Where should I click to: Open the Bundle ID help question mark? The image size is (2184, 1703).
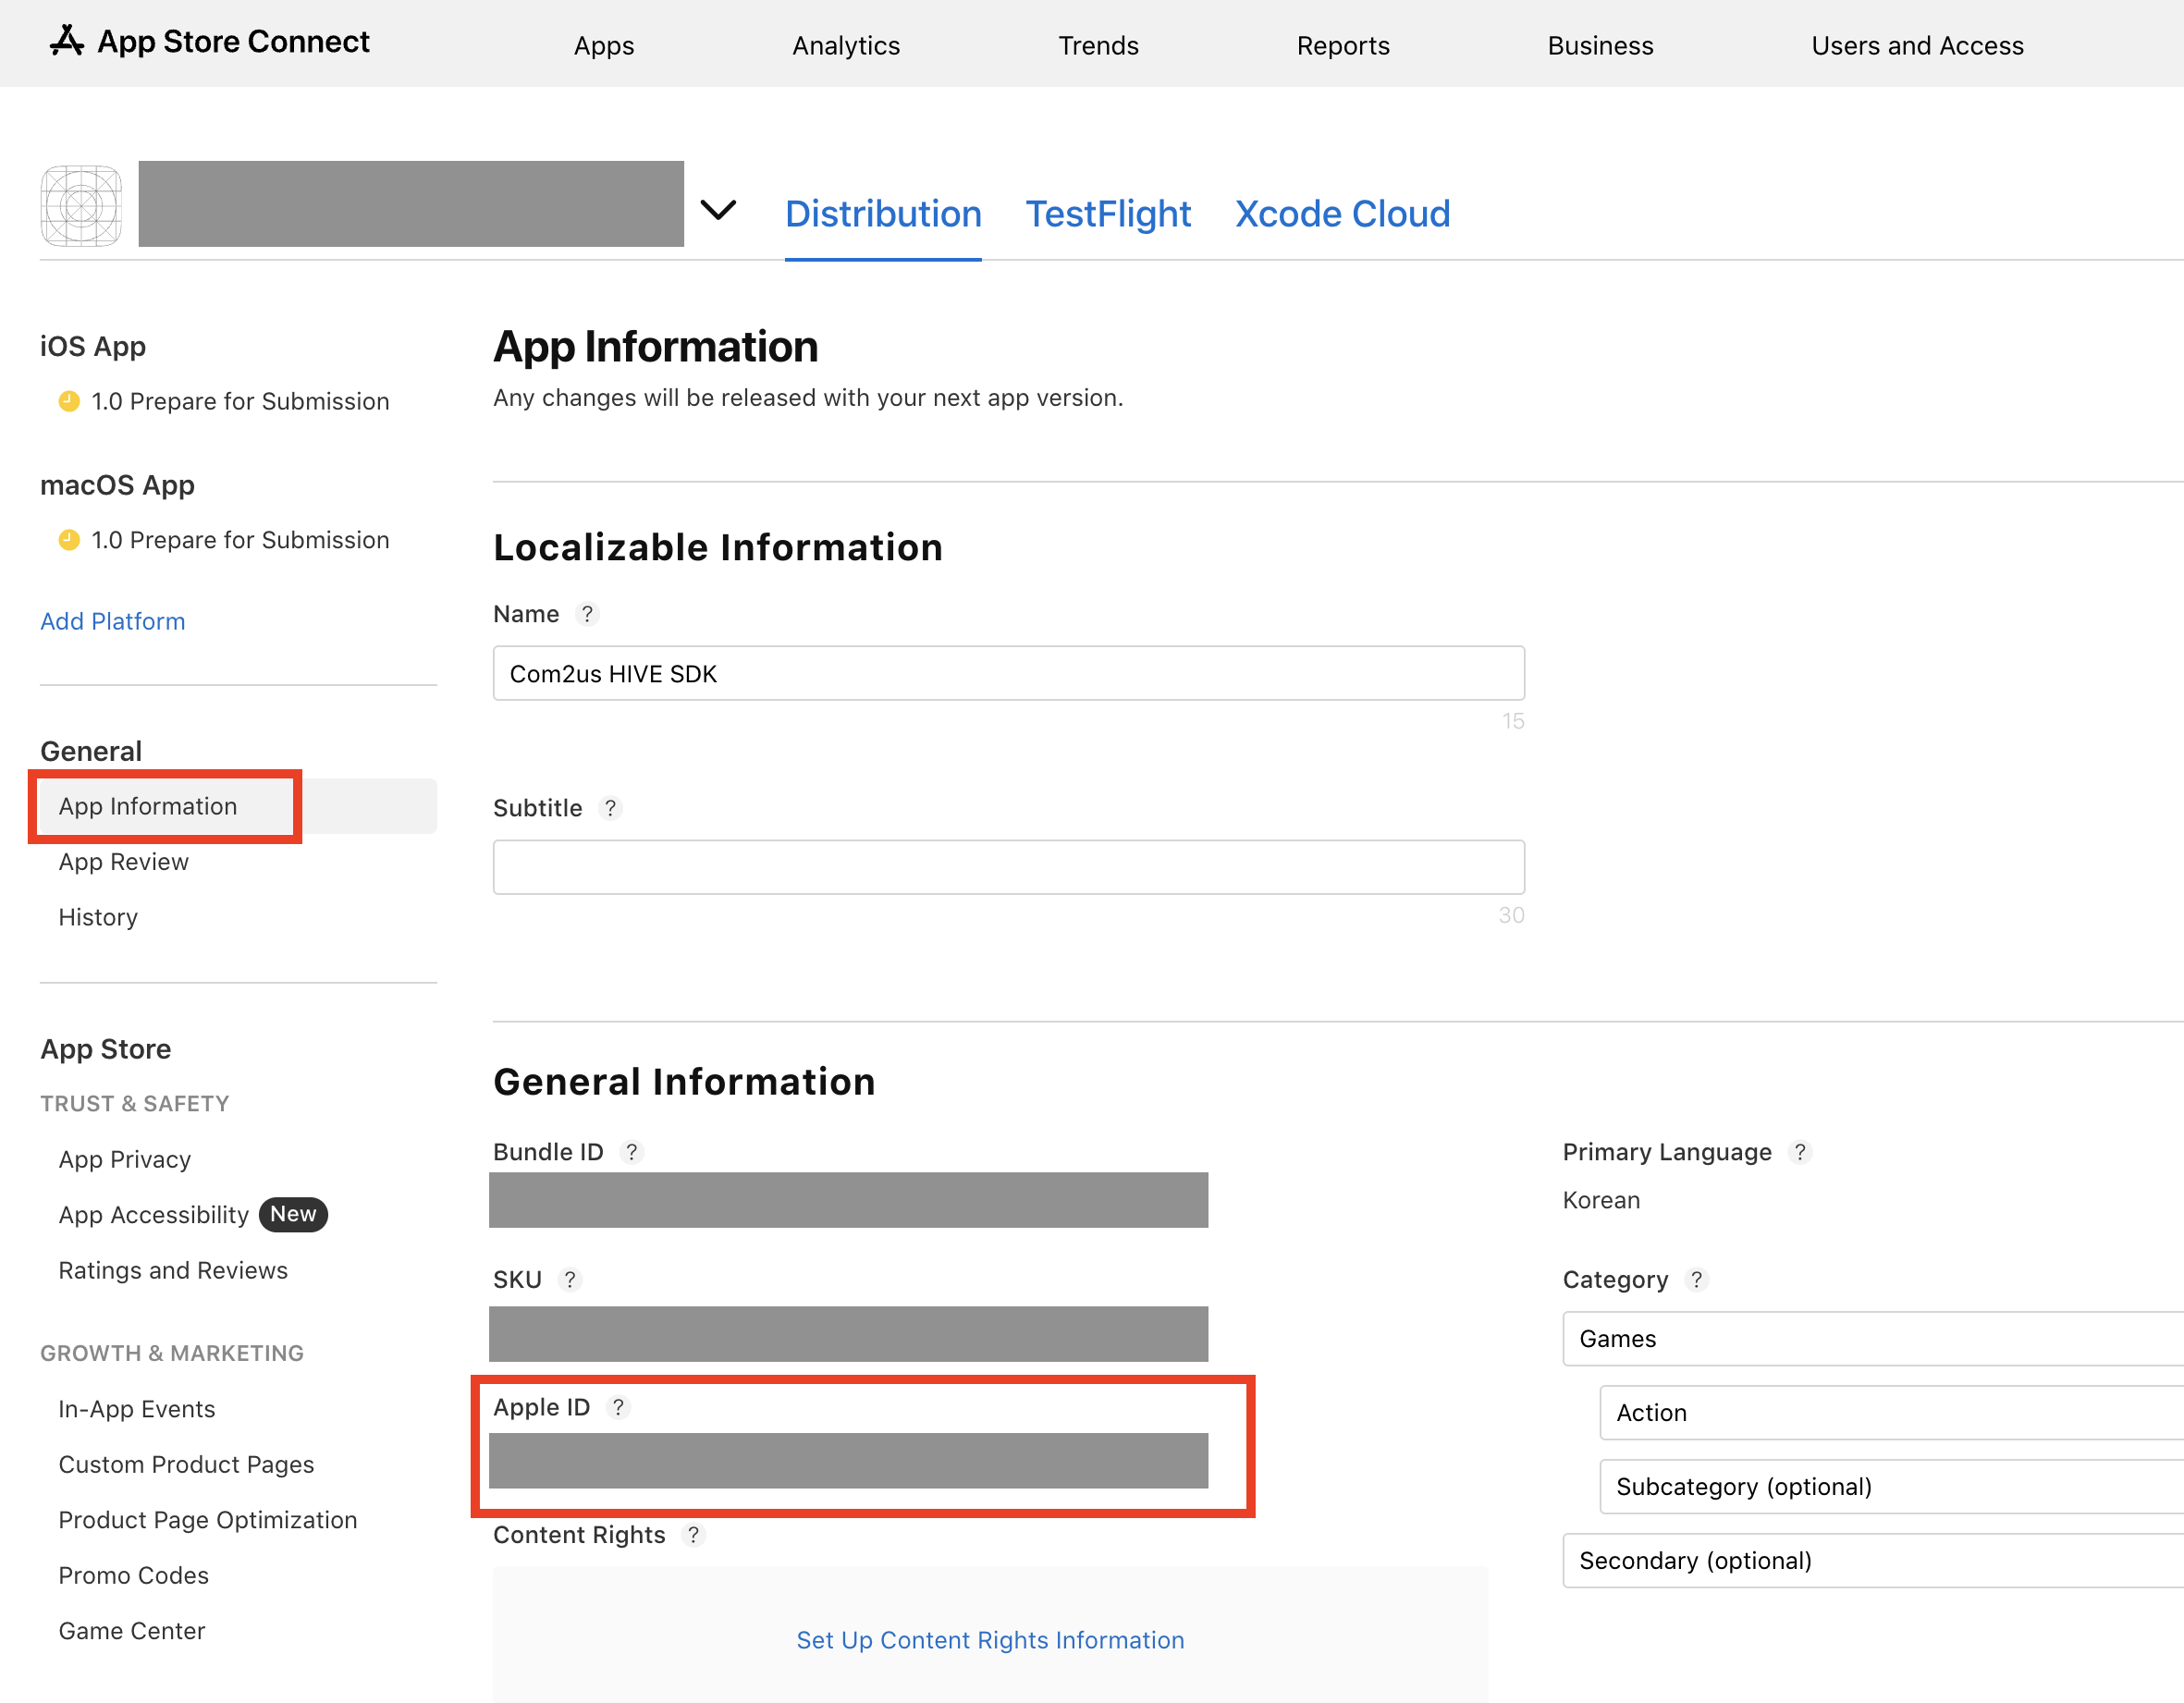tap(631, 1152)
